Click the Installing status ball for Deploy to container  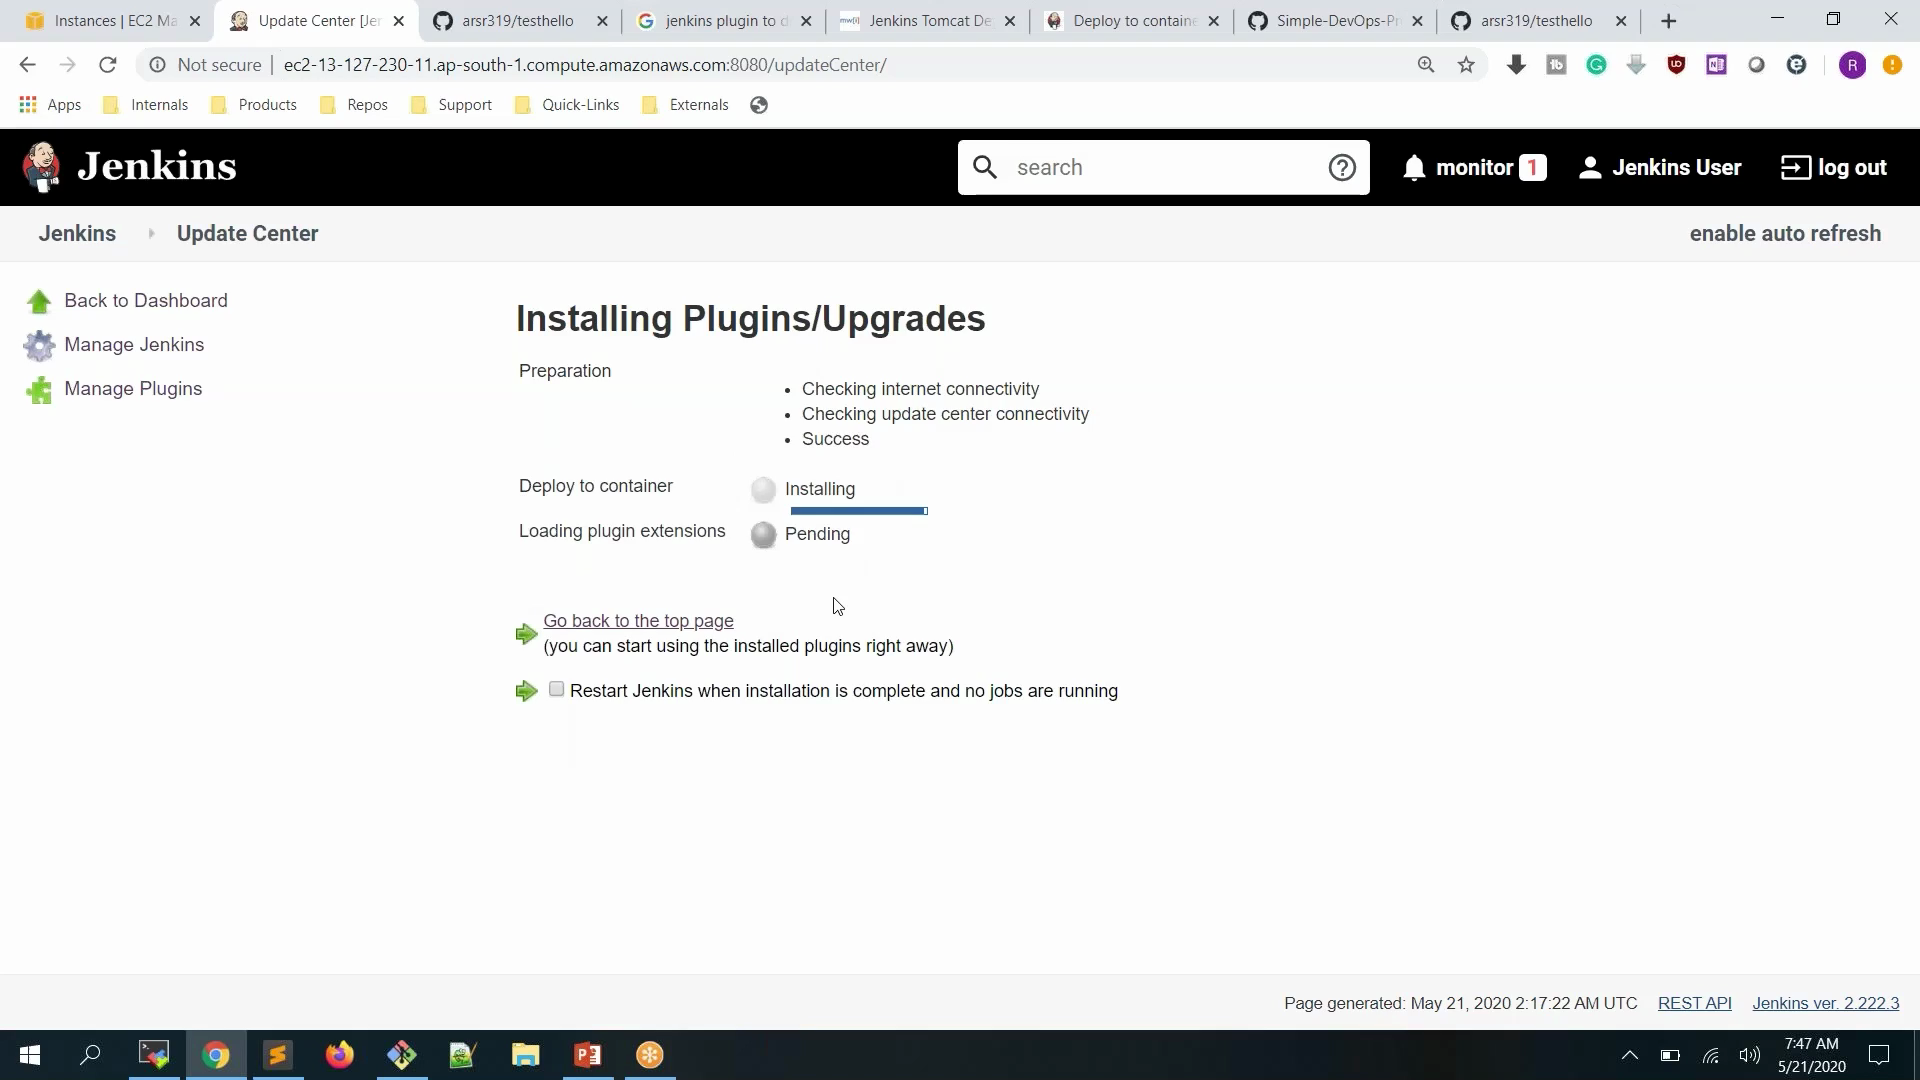tap(763, 490)
